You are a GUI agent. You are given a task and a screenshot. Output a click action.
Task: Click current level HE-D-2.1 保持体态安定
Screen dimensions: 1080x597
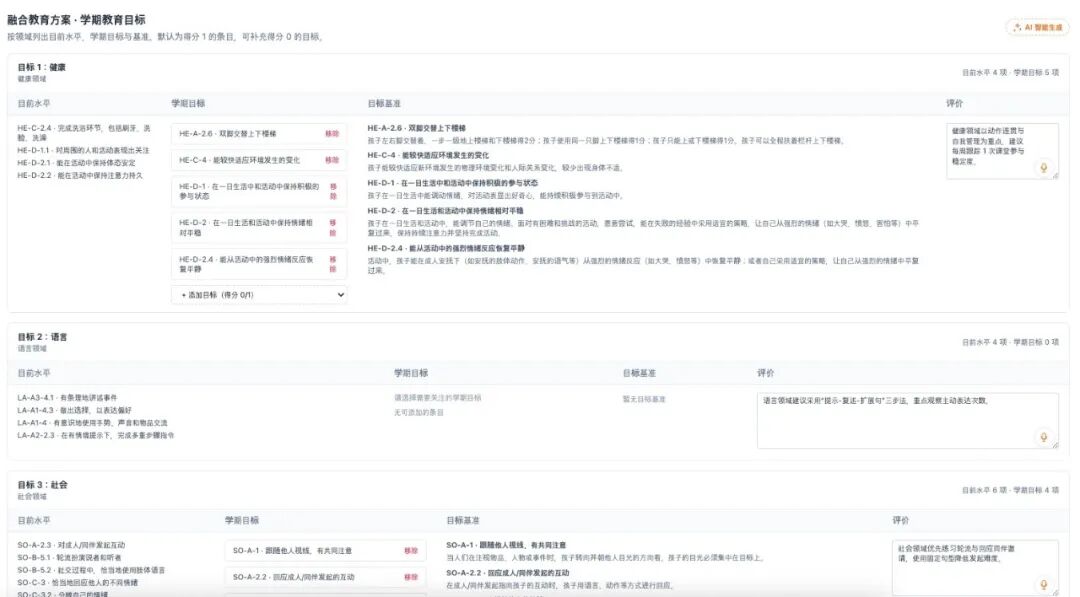tap(76, 163)
